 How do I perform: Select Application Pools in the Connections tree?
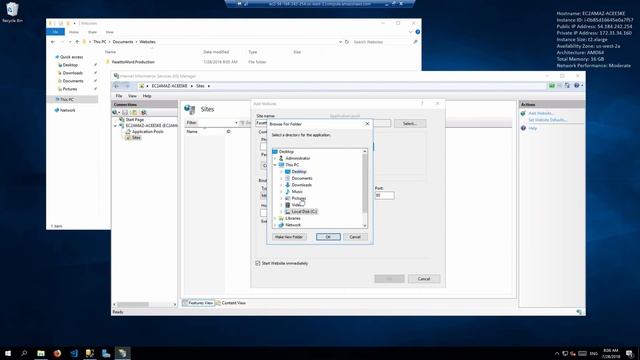[144, 131]
